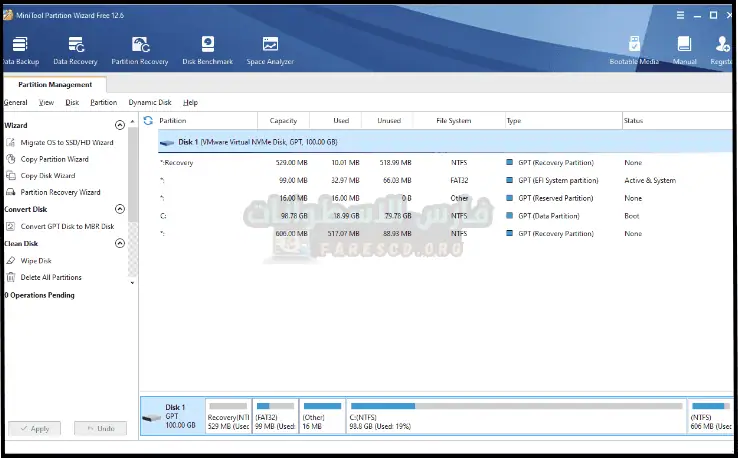Collapse the Clean Disk section

(x=120, y=243)
